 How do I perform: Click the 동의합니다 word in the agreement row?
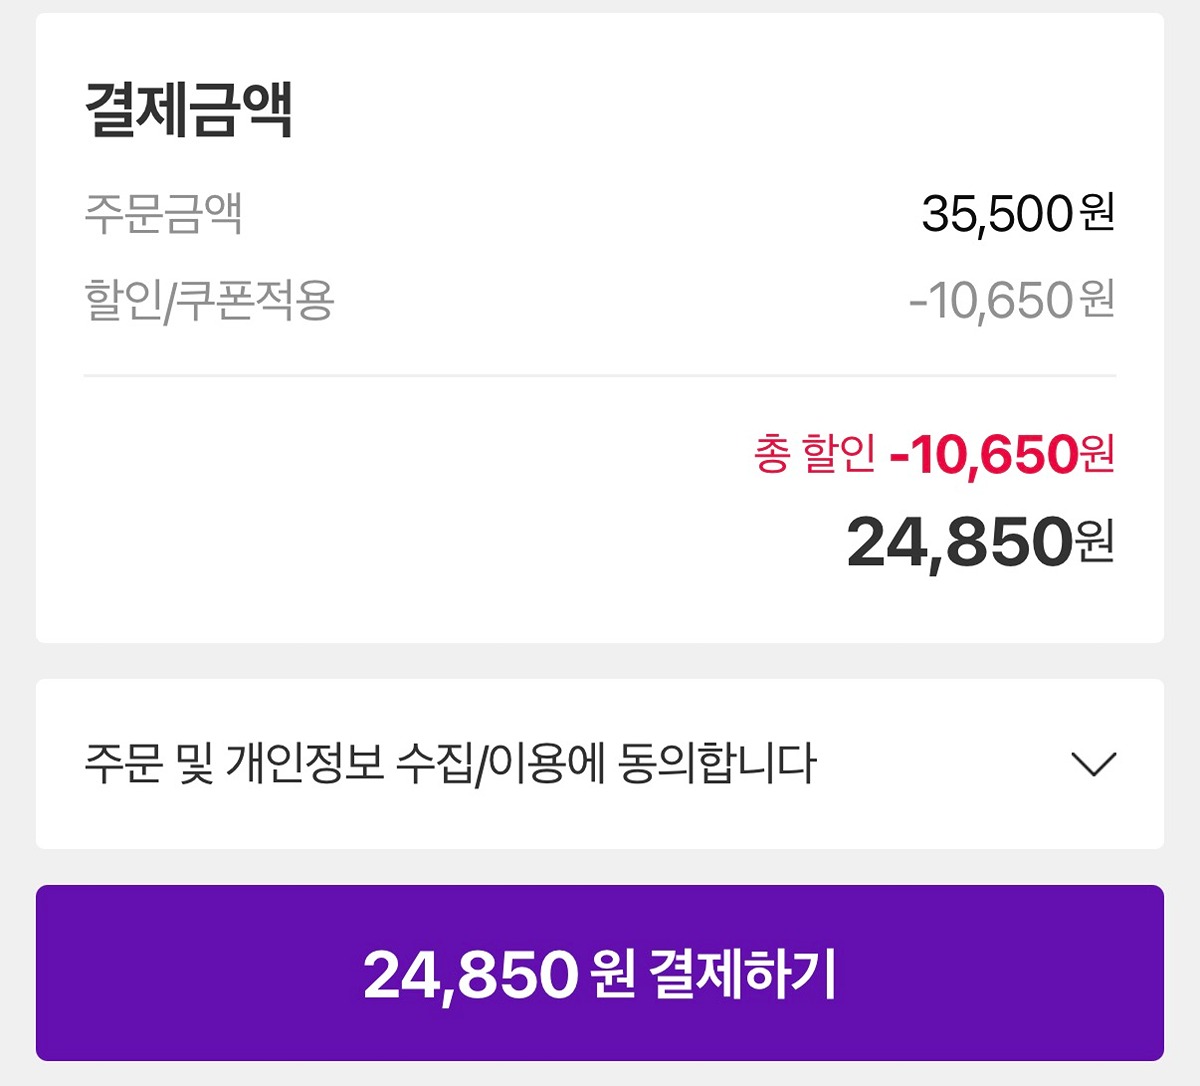click(x=717, y=764)
